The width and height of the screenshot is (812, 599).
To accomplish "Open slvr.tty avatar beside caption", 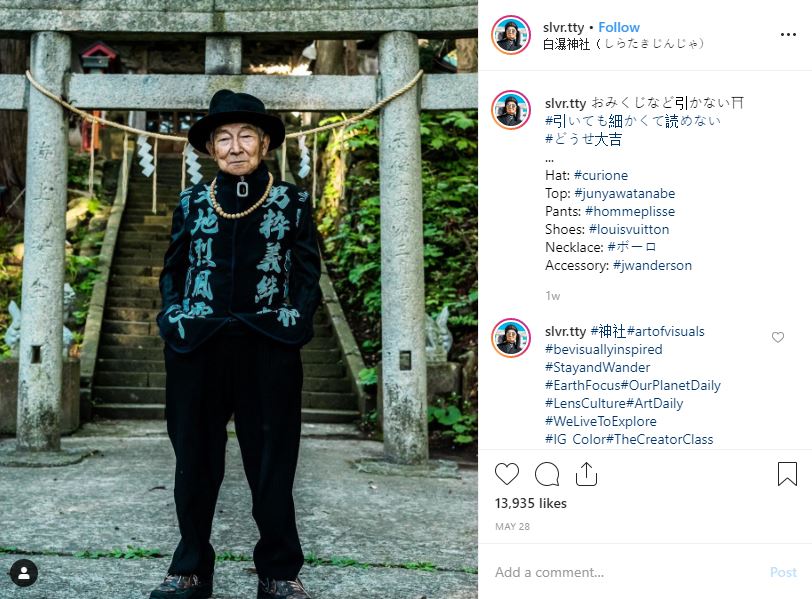I will [x=511, y=110].
